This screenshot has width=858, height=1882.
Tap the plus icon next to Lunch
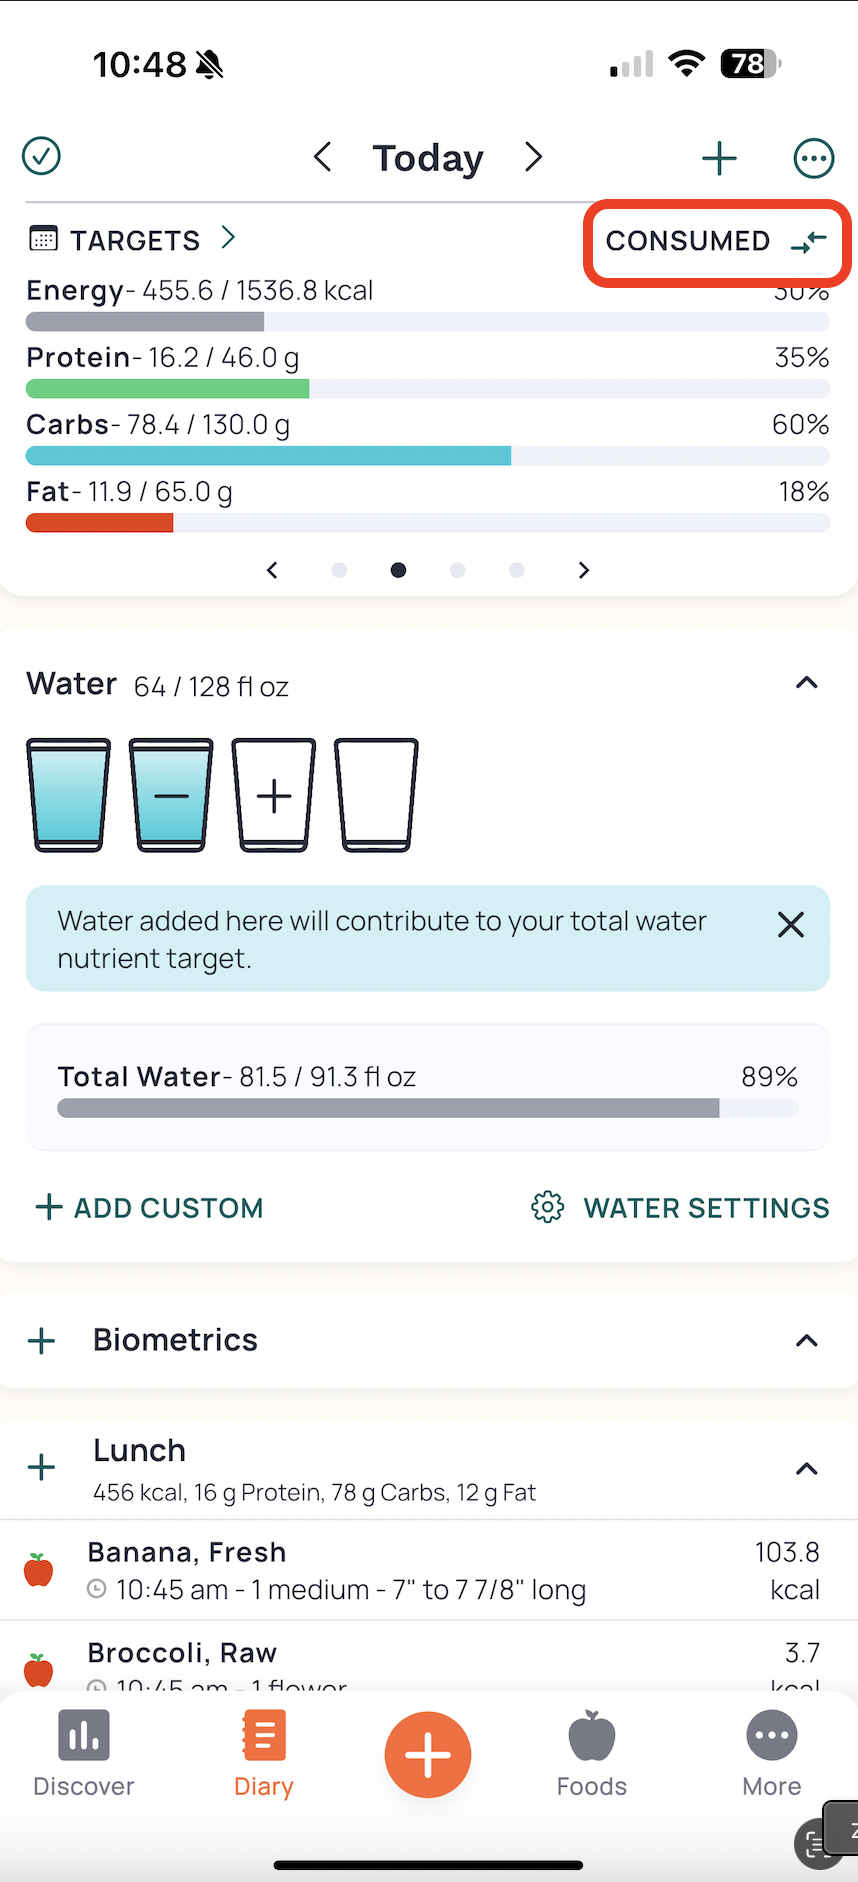click(42, 1468)
